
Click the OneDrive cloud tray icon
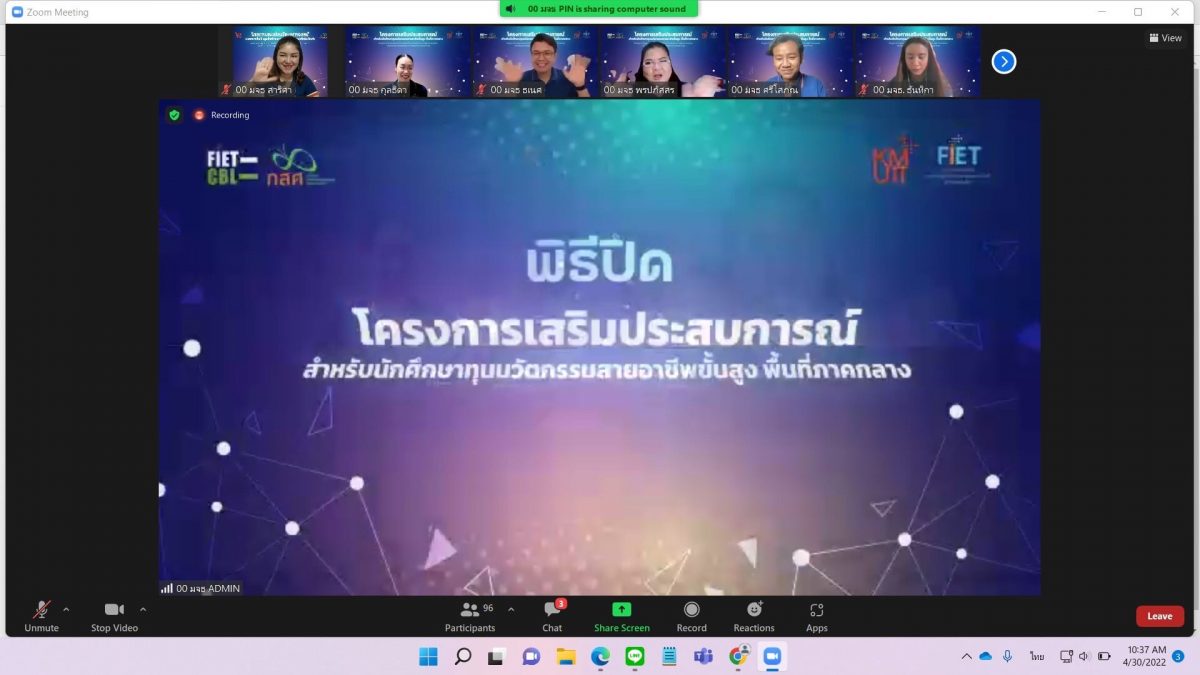click(985, 656)
